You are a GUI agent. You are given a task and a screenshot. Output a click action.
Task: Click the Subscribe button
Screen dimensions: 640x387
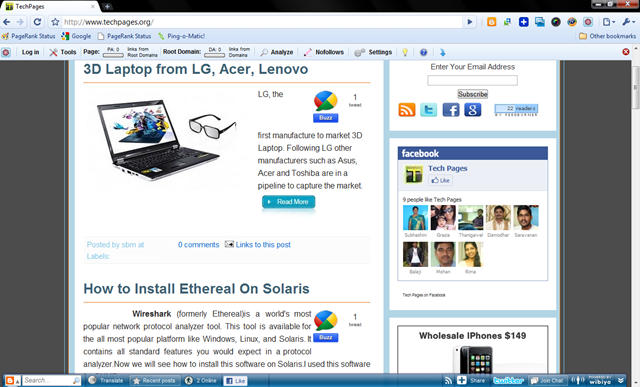473,94
